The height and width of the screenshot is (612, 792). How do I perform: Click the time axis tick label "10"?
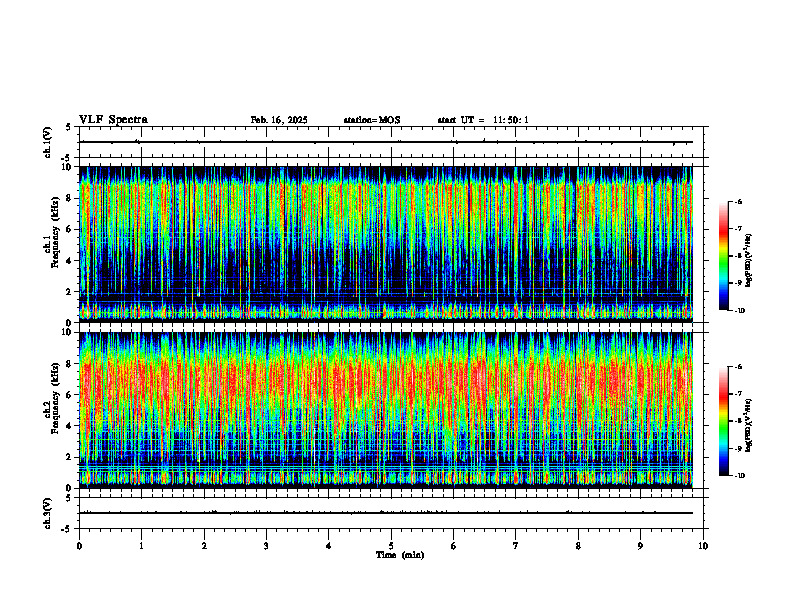[703, 546]
